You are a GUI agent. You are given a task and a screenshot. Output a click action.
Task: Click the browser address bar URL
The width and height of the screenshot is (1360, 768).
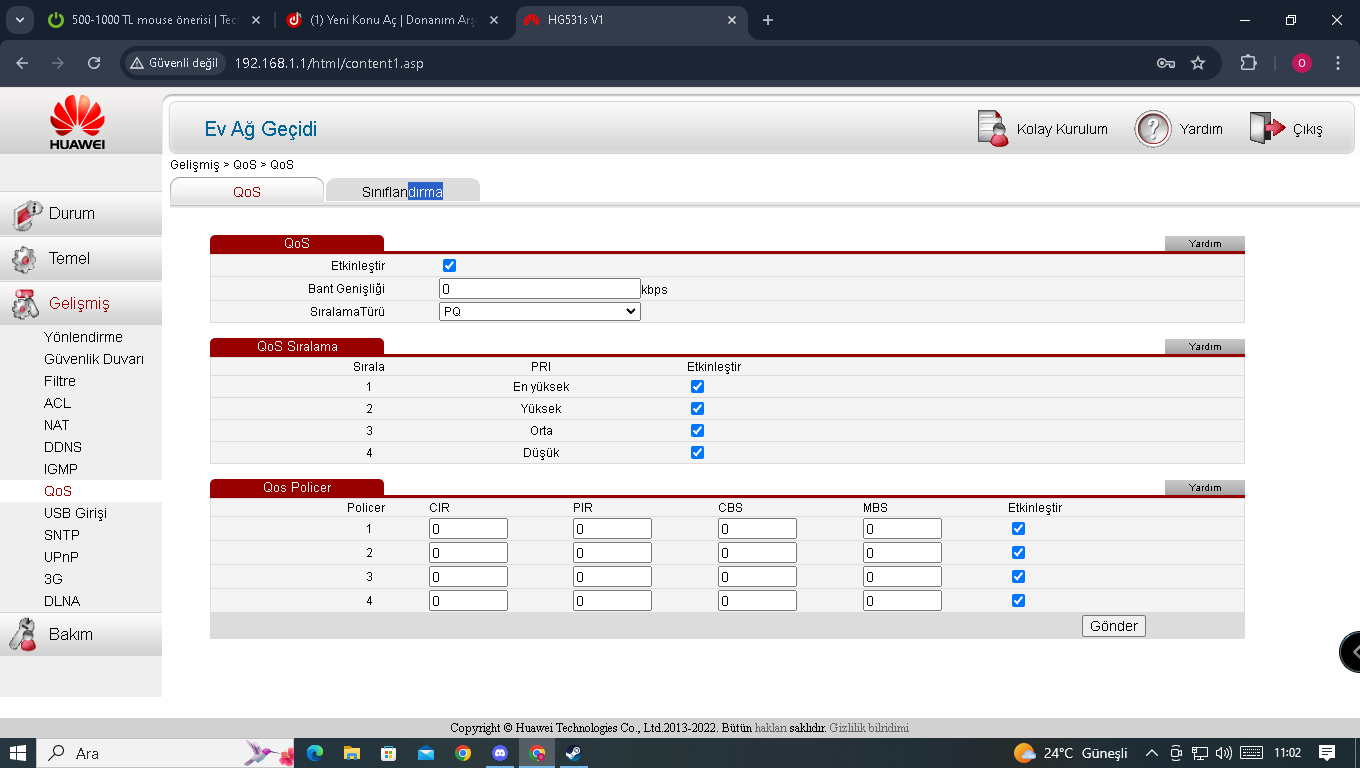coord(329,63)
